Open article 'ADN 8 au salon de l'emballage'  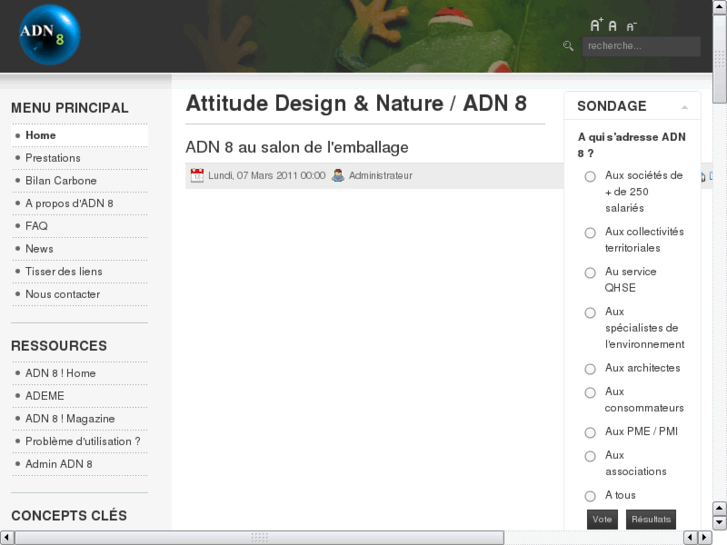297,147
